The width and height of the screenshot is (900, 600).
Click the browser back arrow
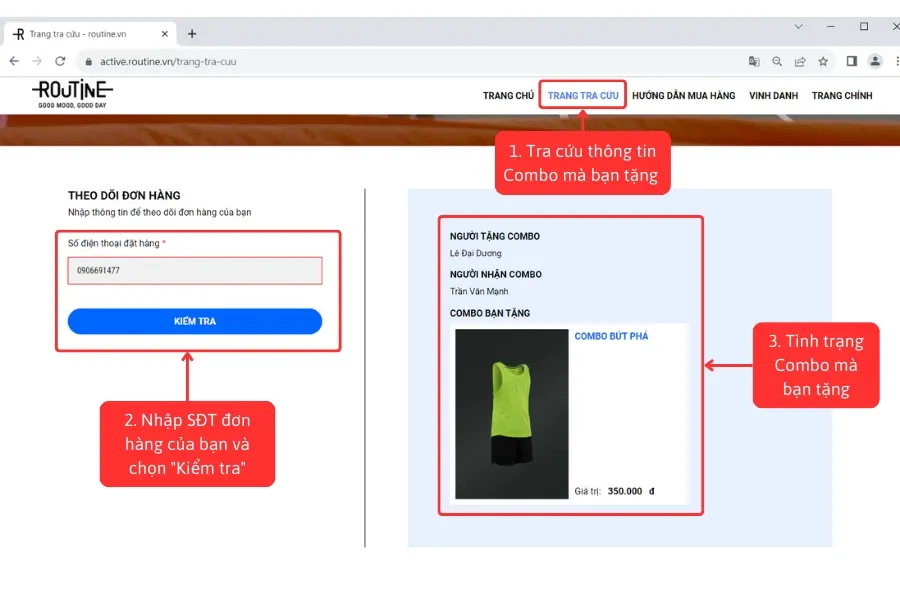(14, 61)
